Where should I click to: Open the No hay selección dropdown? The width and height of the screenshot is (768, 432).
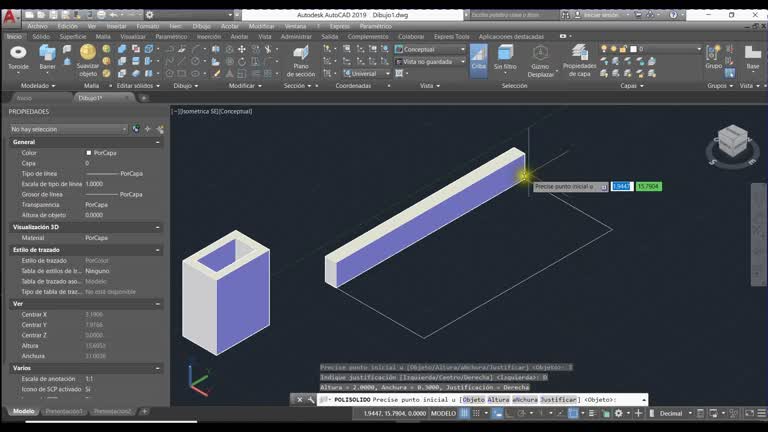[69, 129]
